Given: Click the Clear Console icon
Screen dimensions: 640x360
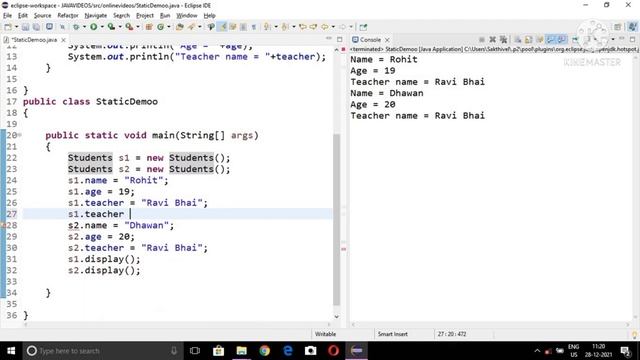Looking at the screenshot, I should coord(518,40).
